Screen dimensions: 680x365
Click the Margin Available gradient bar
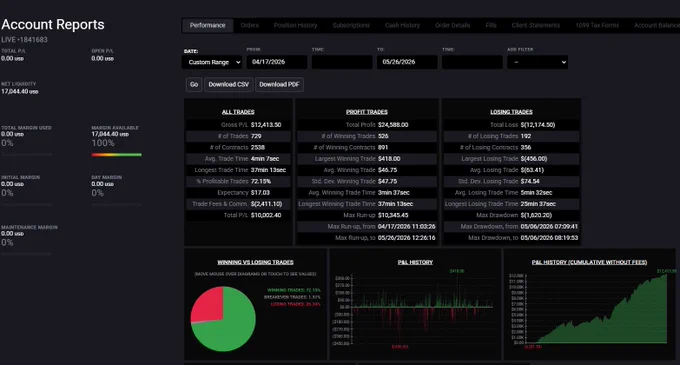[116, 155]
